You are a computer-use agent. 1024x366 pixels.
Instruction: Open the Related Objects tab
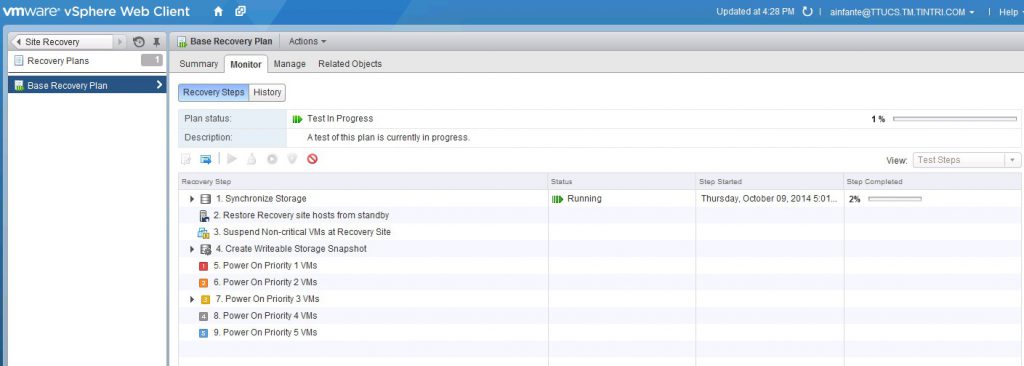pyautogui.click(x=350, y=64)
